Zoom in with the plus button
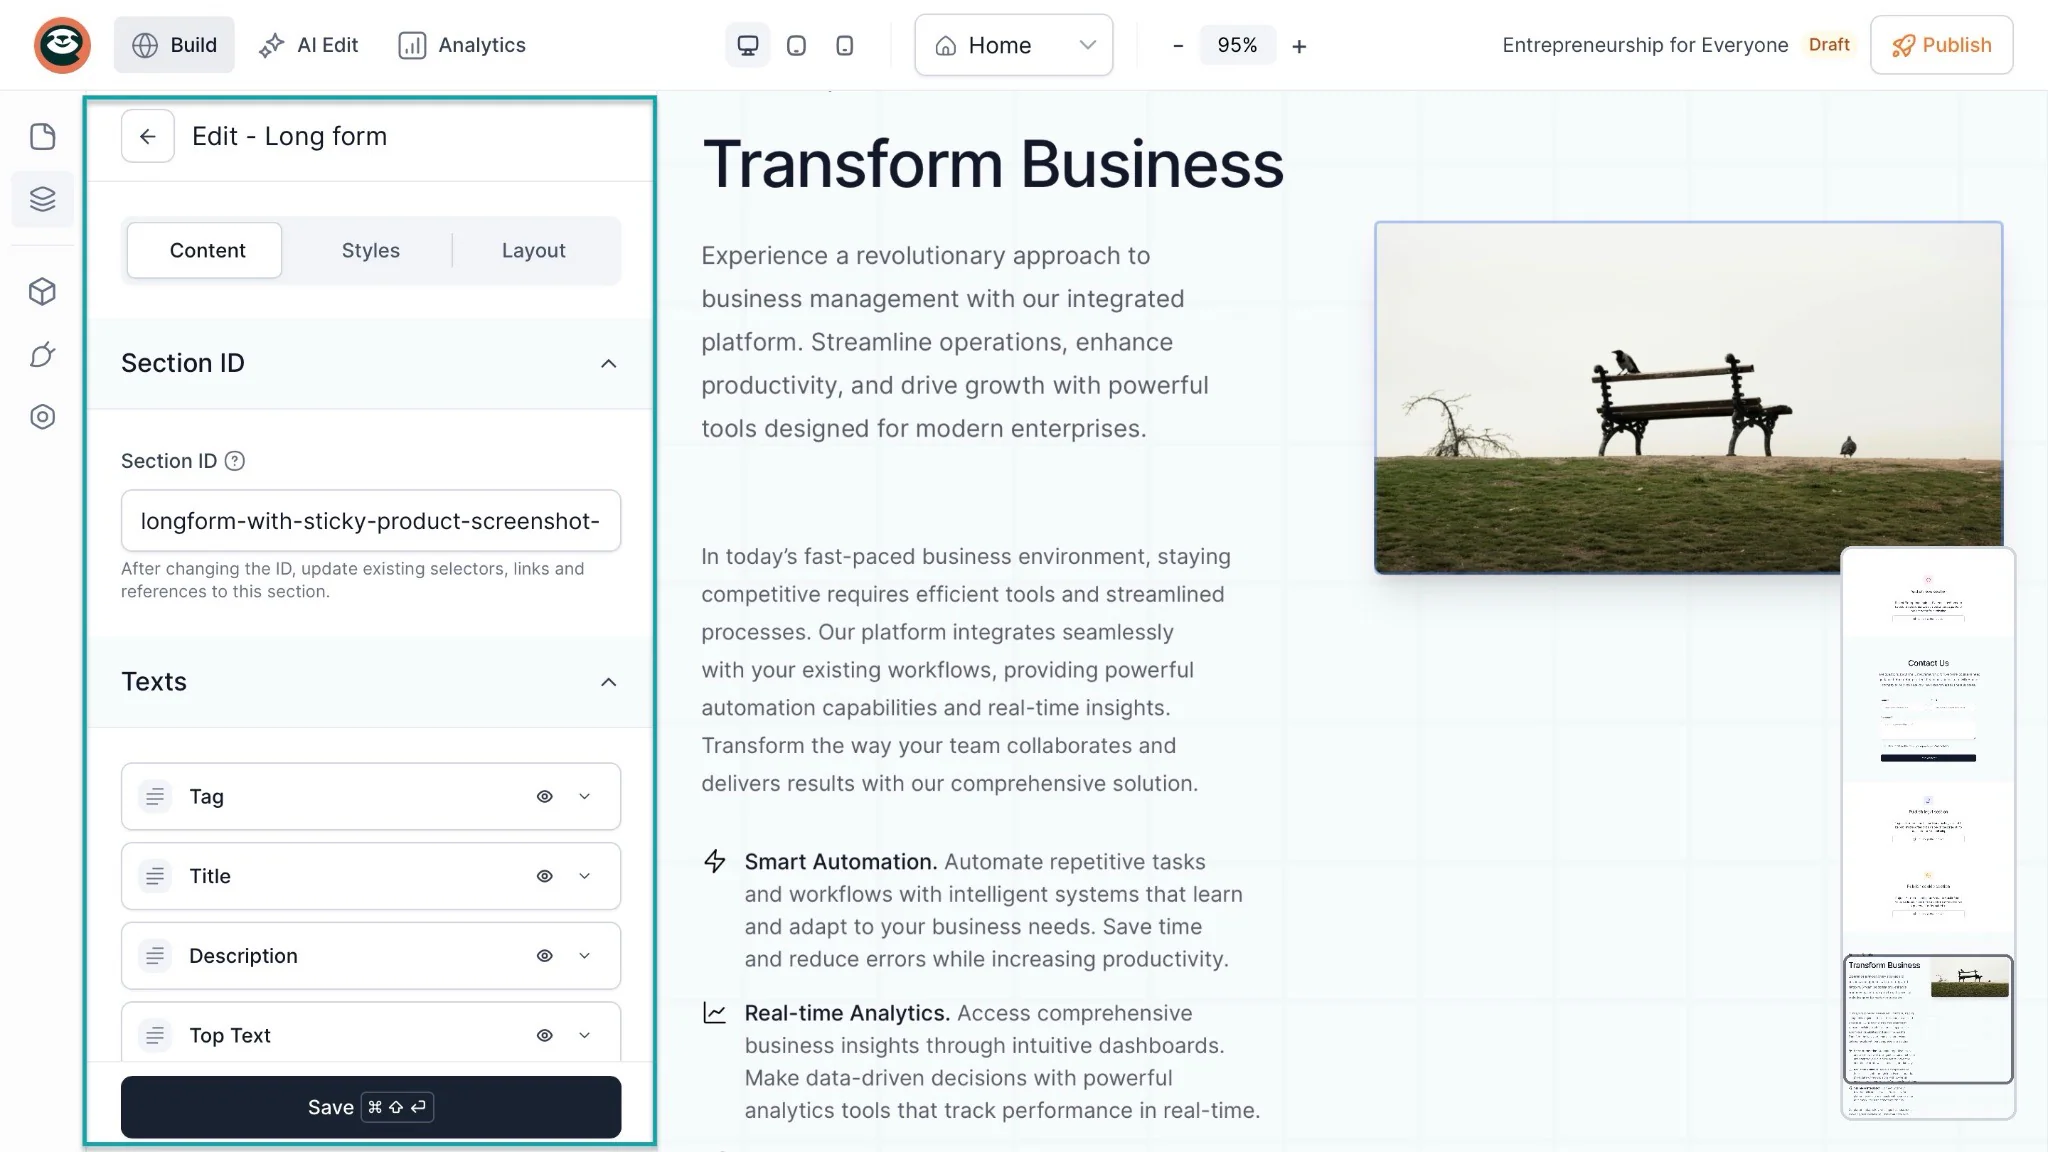 point(1299,46)
